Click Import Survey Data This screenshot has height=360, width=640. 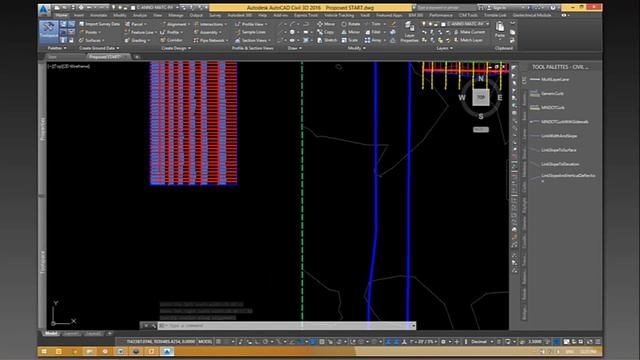100,24
